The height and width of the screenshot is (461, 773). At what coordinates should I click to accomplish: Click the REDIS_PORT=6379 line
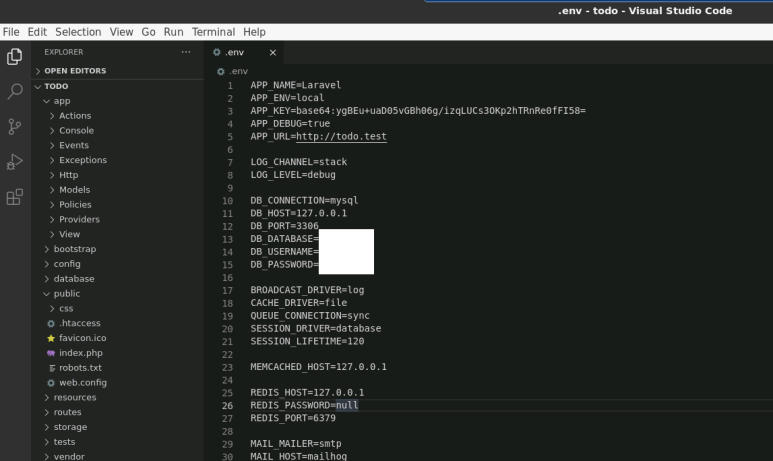click(x=293, y=418)
